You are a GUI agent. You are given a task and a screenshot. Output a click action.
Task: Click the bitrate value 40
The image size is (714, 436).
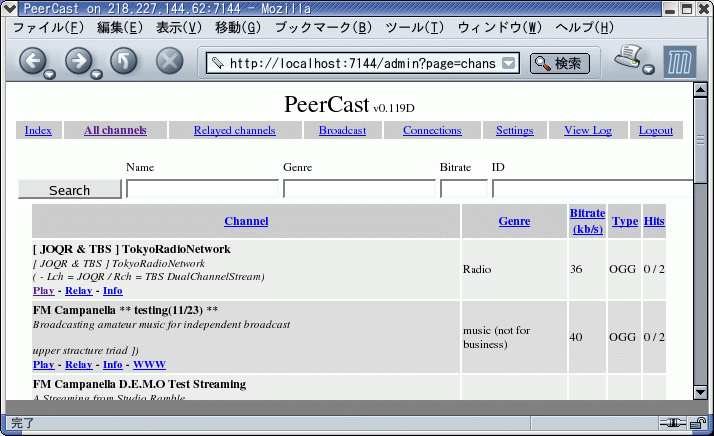[x=576, y=337]
